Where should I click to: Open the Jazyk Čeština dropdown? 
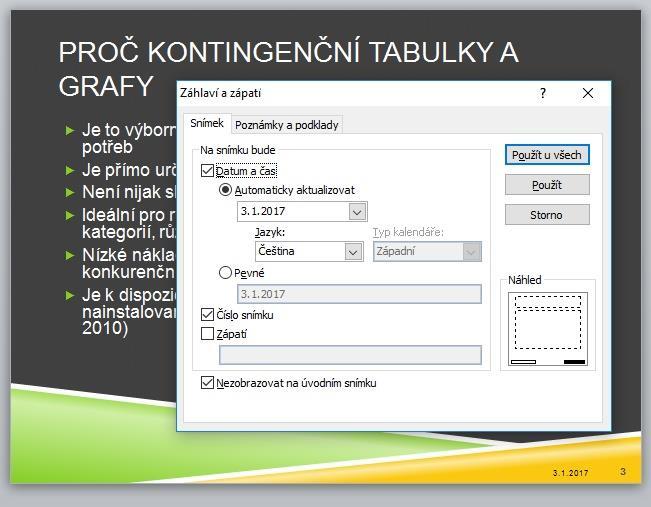tap(353, 252)
